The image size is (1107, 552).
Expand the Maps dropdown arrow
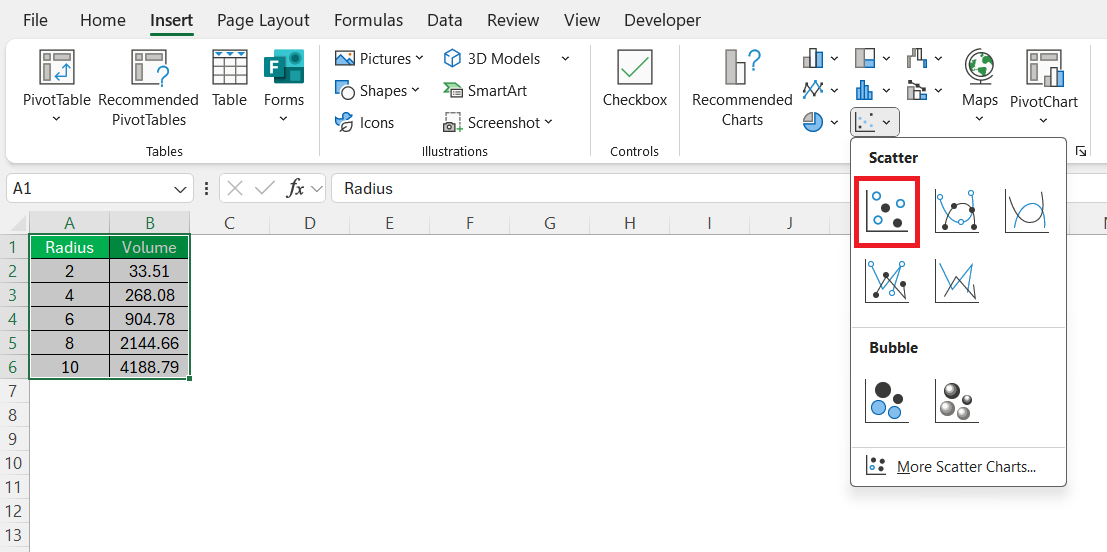pos(980,119)
